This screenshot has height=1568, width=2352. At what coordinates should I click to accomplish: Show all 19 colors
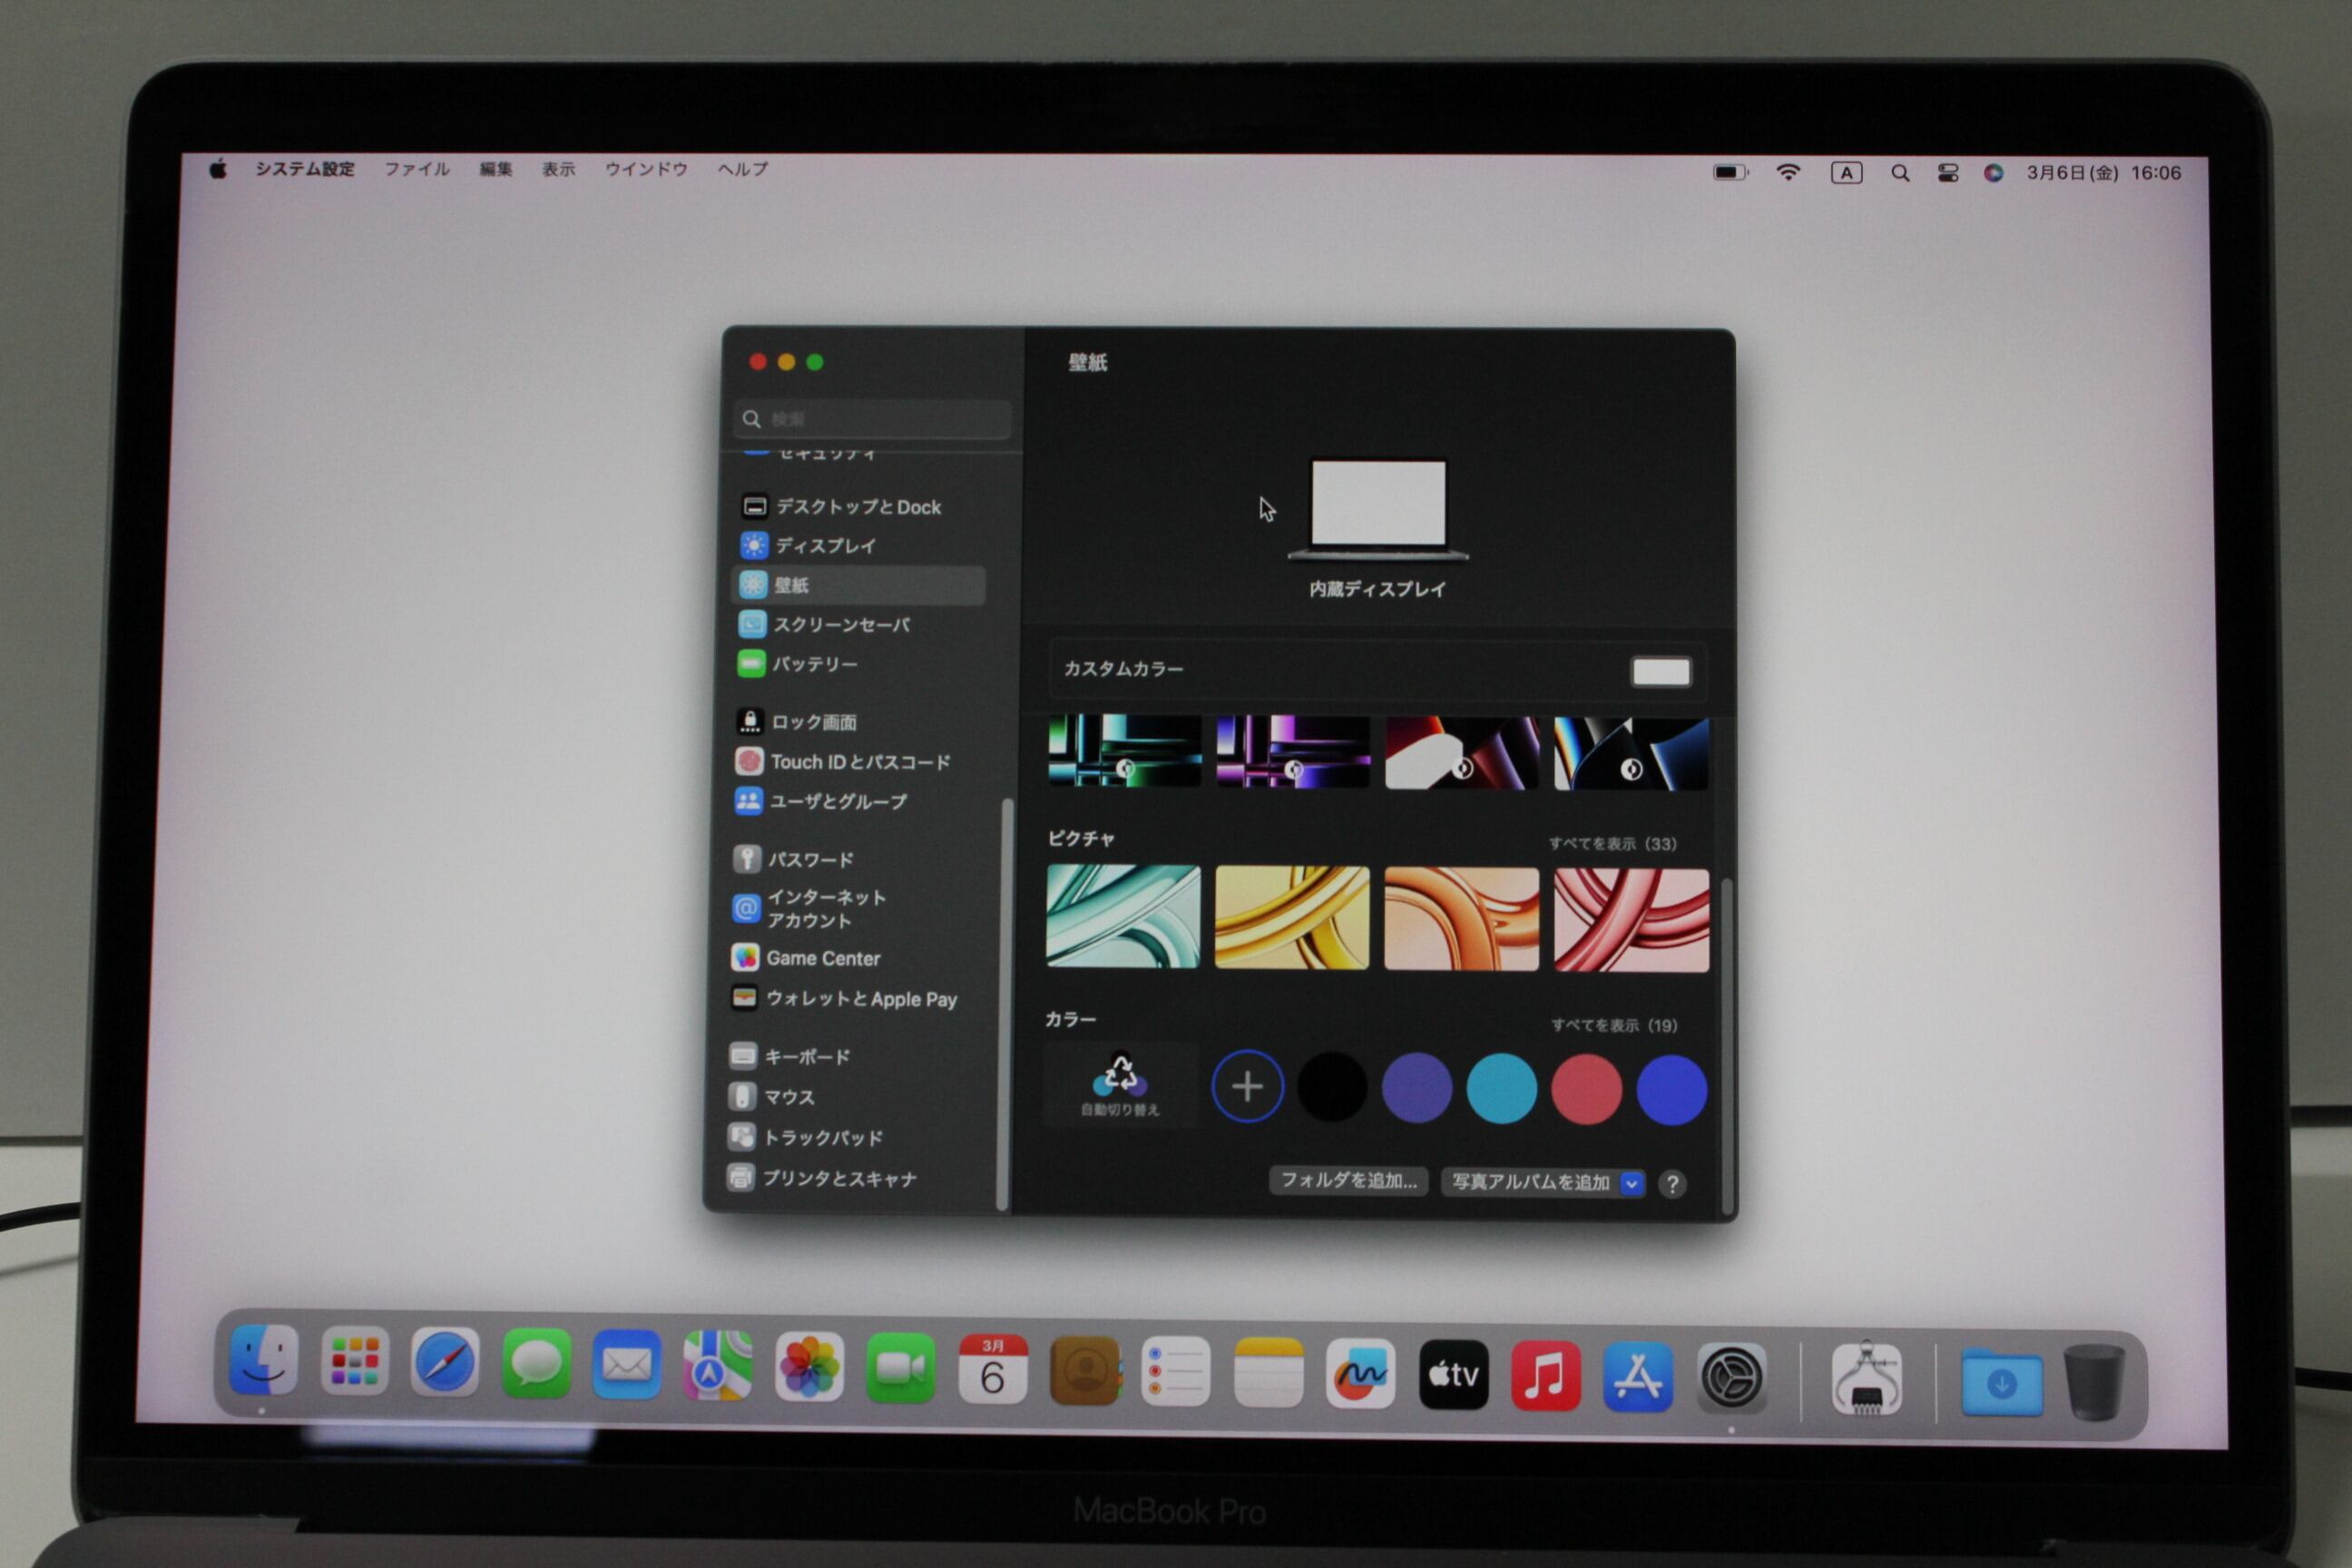point(1613,1025)
